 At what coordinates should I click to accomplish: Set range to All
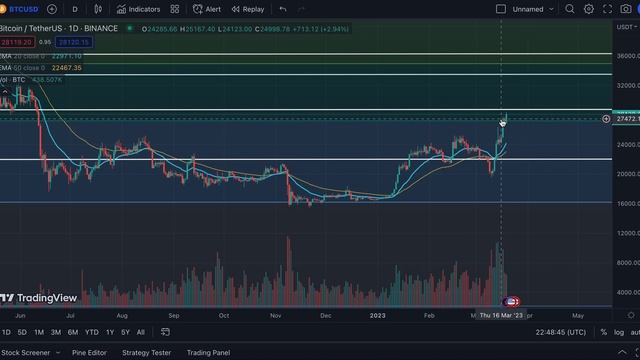pos(140,332)
